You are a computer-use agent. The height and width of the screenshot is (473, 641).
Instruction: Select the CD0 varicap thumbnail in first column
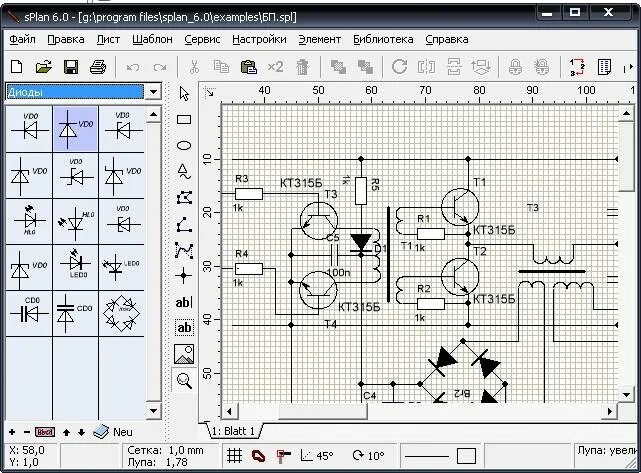29,314
